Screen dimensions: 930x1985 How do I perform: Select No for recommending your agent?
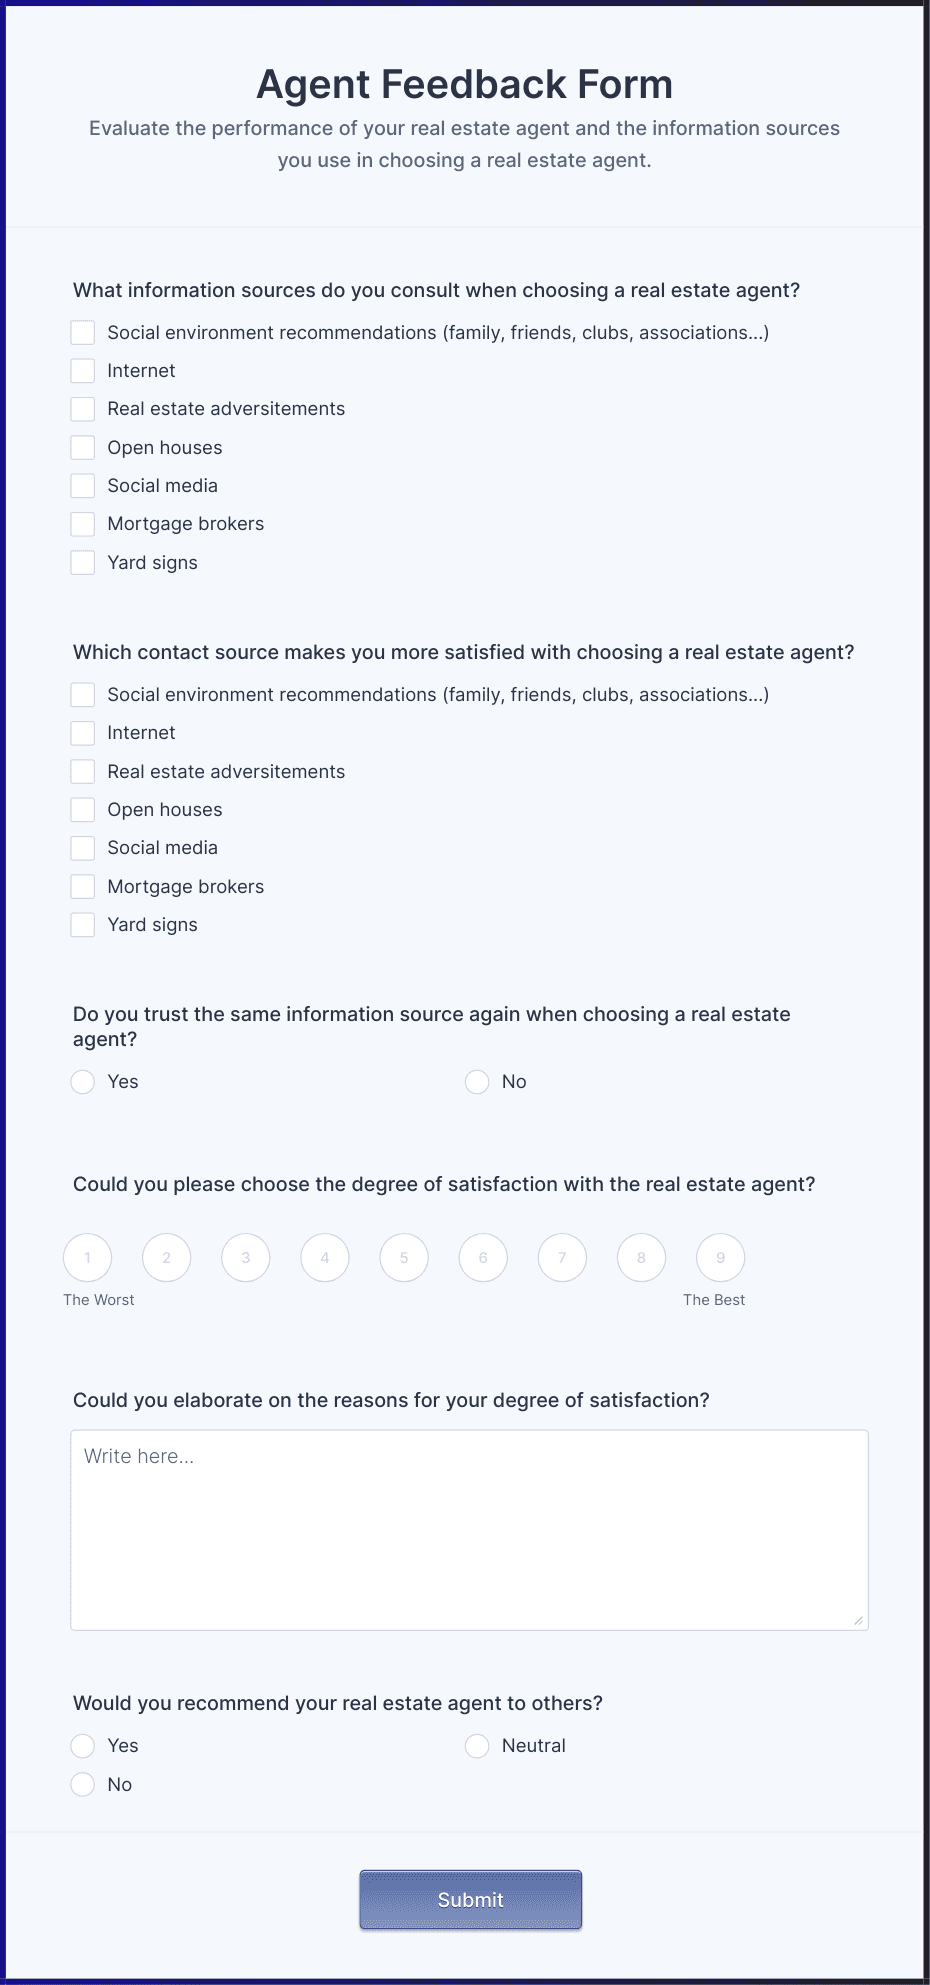click(x=83, y=1785)
